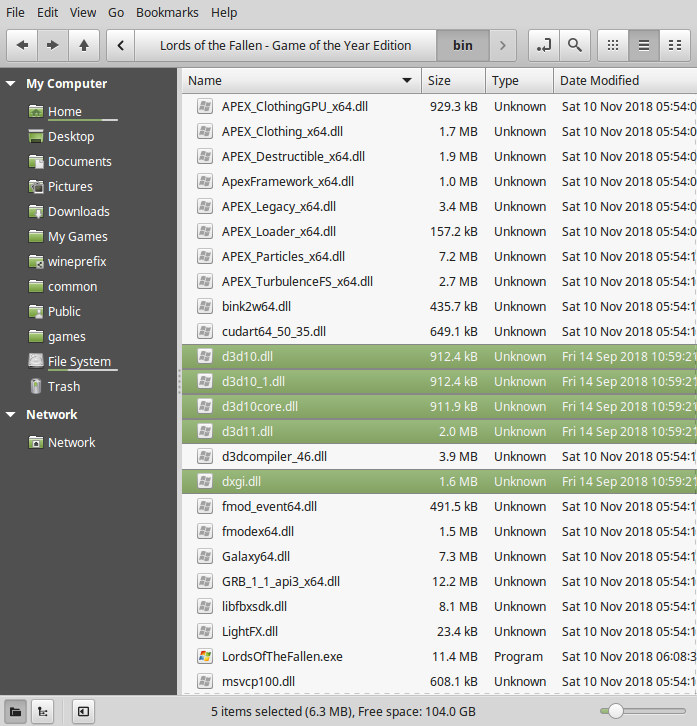Click the Home folder icon in sidebar

(x=36, y=112)
